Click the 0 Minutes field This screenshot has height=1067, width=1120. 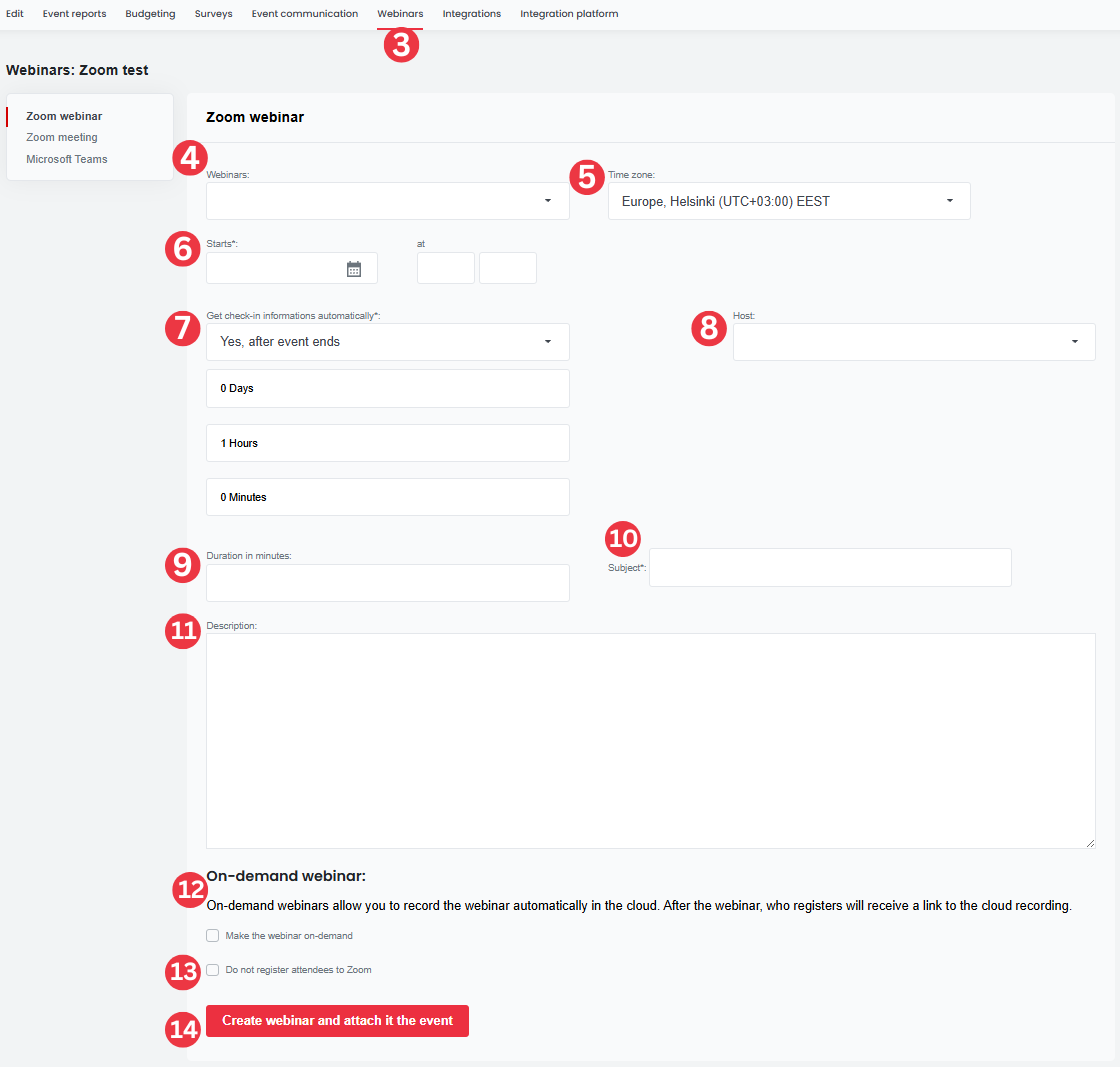[388, 497]
